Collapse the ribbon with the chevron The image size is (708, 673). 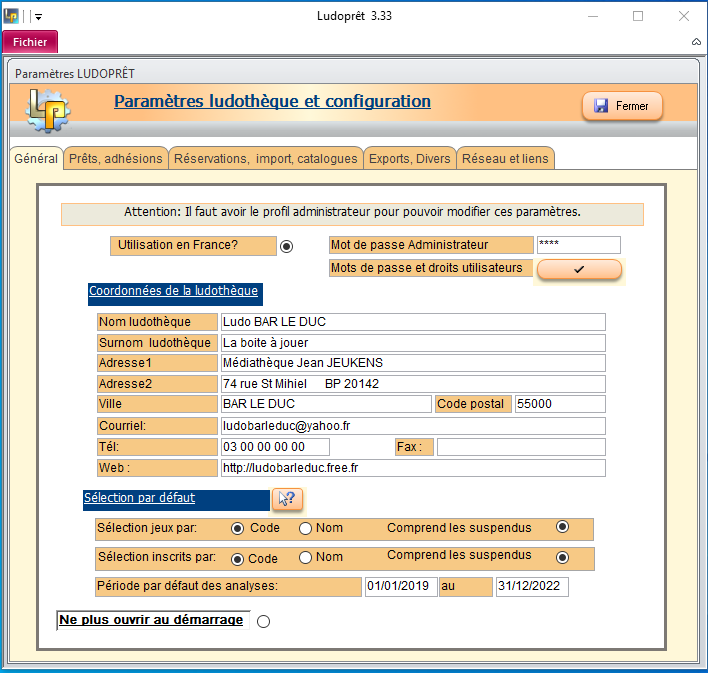click(696, 42)
